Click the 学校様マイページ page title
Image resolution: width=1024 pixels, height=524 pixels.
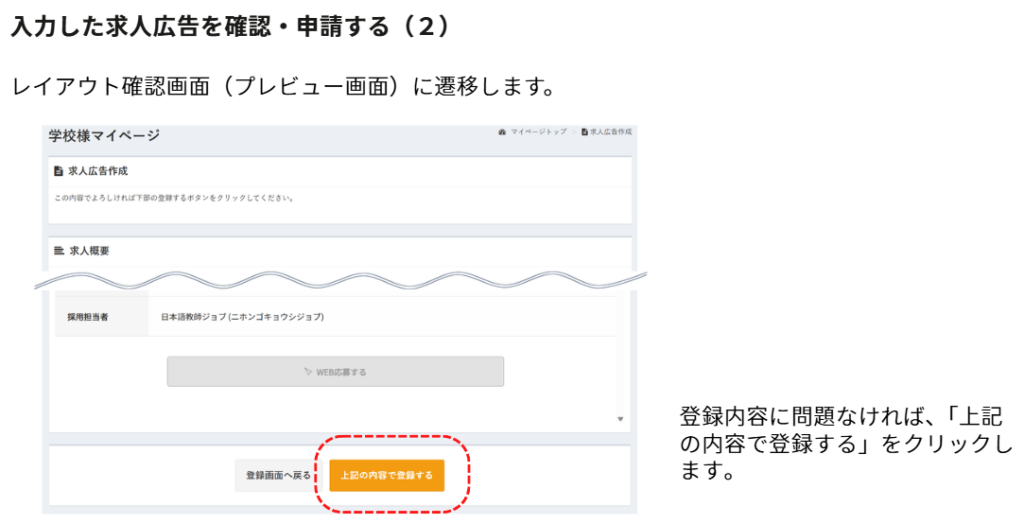coord(104,135)
